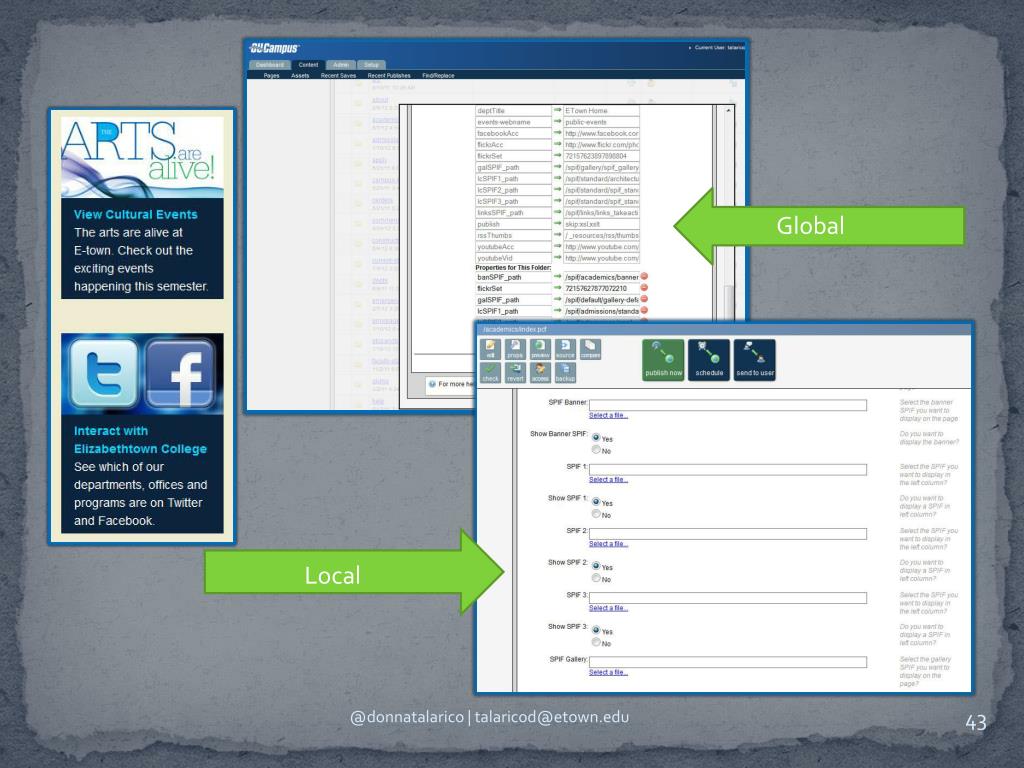Click Select a file under SPIF Banner
The width and height of the screenshot is (1024, 768).
[x=608, y=415]
